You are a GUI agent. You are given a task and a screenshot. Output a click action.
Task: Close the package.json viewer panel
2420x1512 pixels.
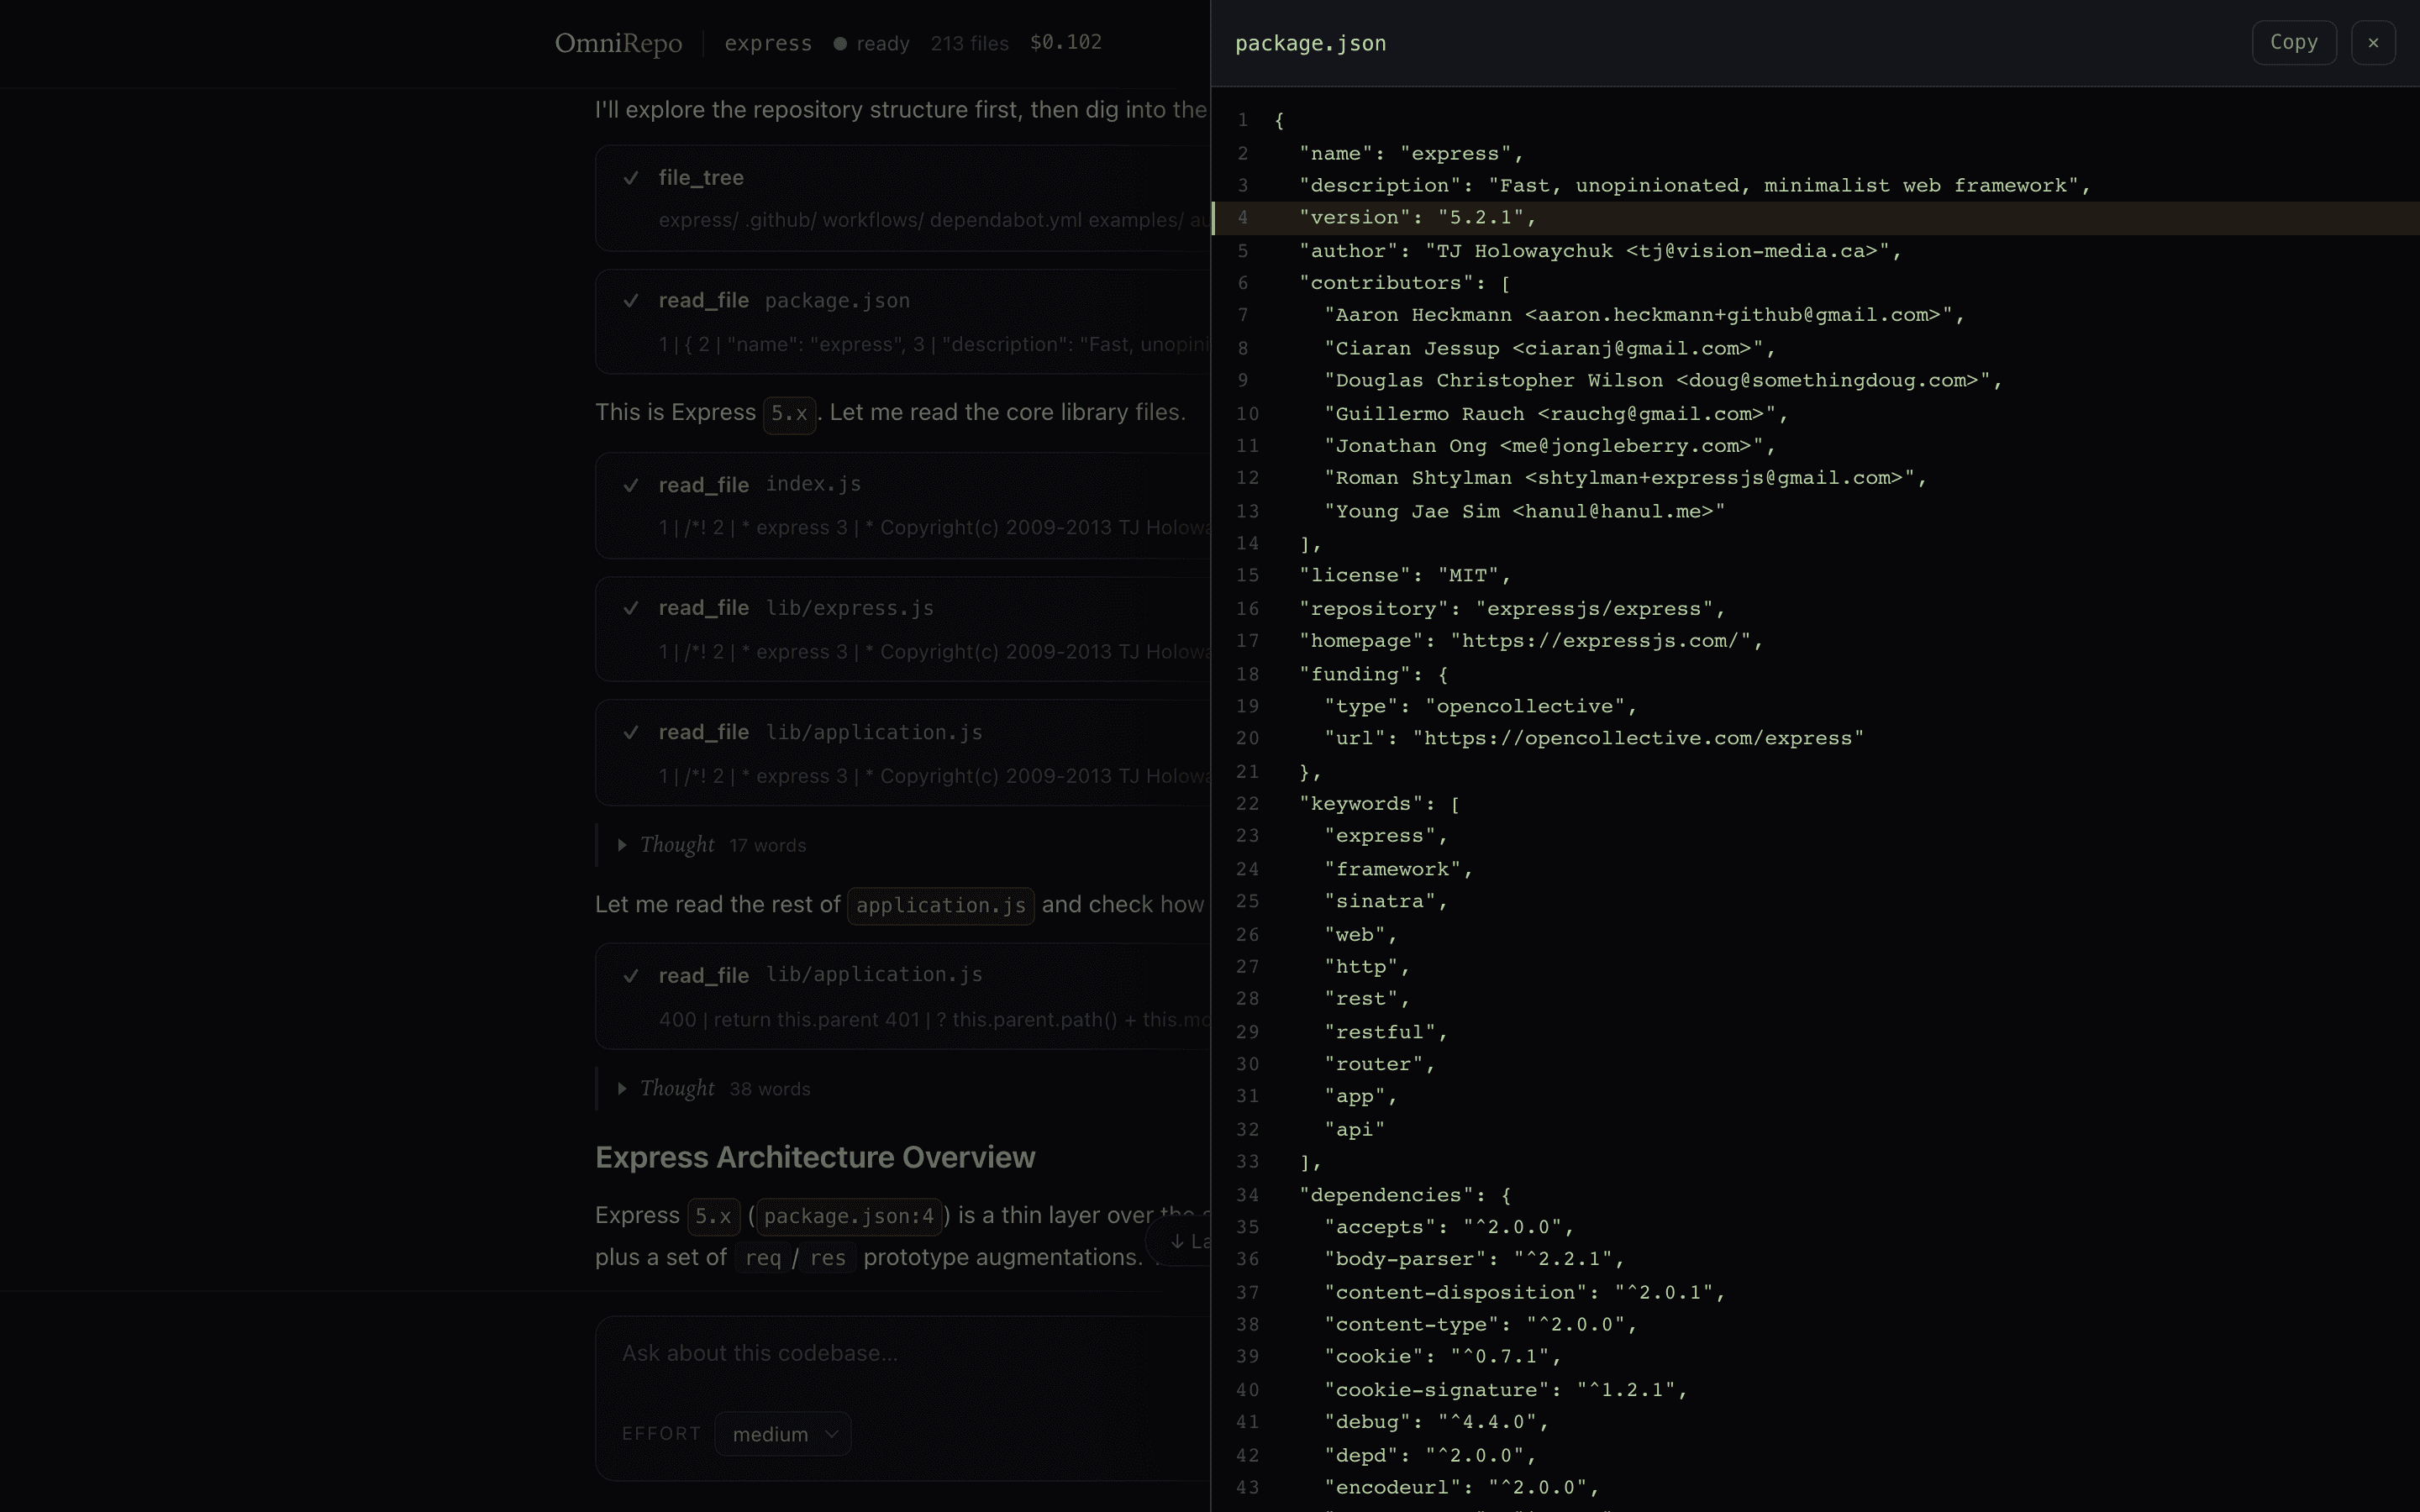(x=2373, y=43)
